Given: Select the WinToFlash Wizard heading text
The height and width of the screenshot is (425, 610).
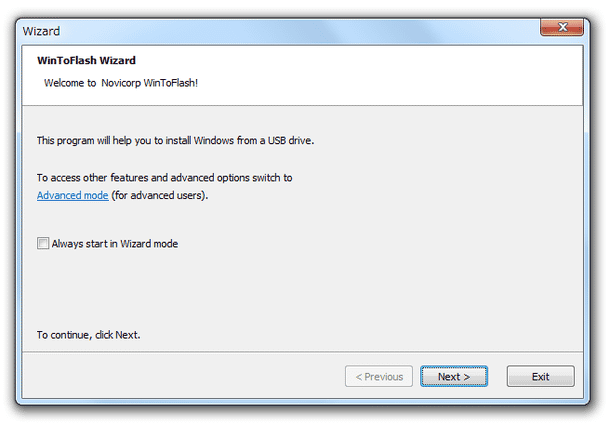Looking at the screenshot, I should pyautogui.click(x=86, y=60).
